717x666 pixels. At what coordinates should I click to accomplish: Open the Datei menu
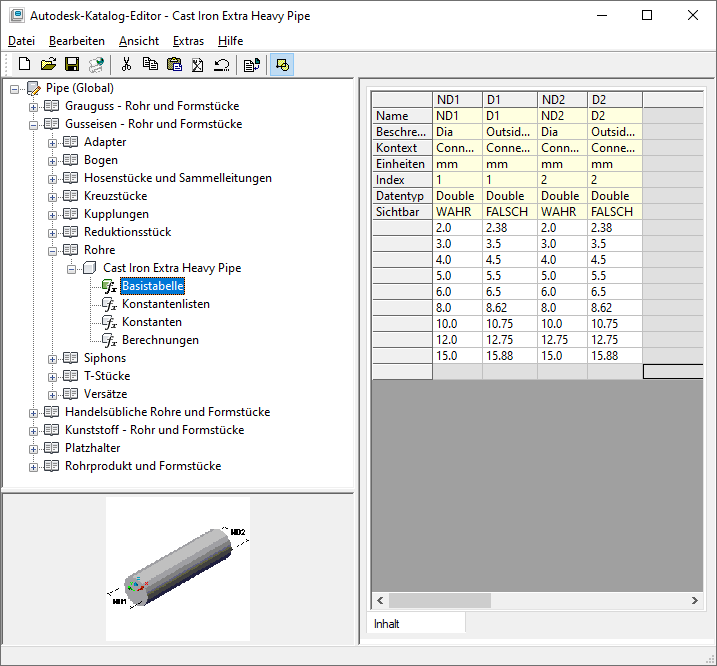tap(21, 41)
